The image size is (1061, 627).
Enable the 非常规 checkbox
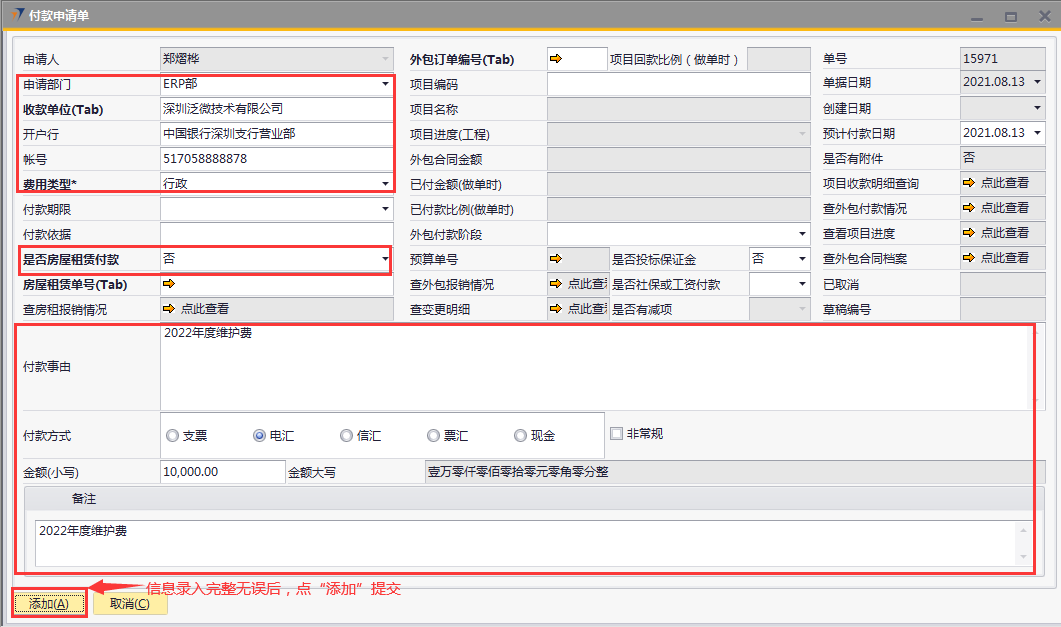tap(617, 433)
